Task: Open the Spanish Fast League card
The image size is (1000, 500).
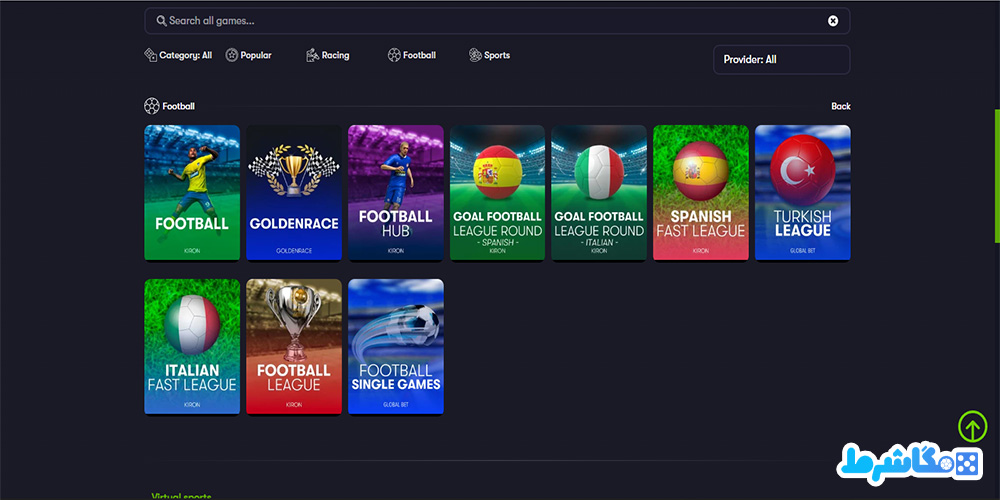Action: coord(701,193)
